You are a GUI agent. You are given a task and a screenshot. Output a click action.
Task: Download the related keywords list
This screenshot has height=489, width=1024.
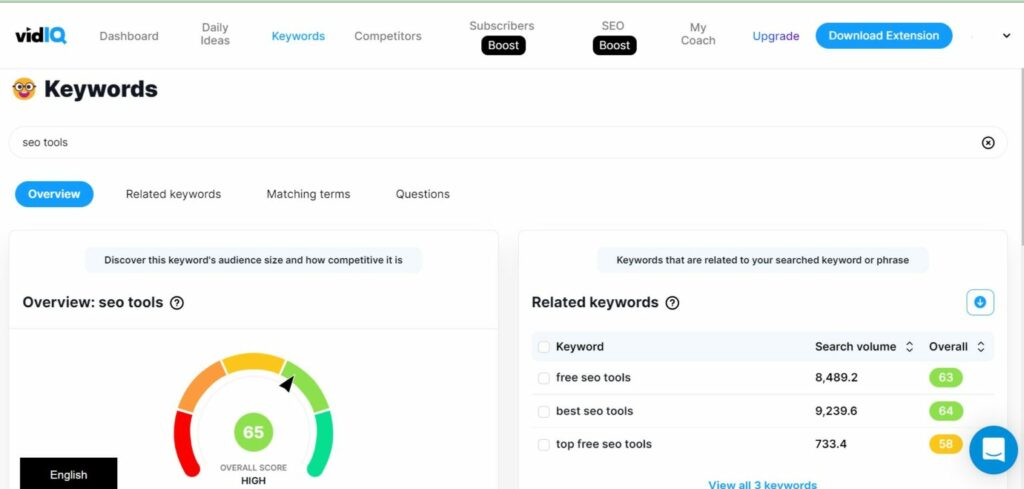click(x=980, y=302)
